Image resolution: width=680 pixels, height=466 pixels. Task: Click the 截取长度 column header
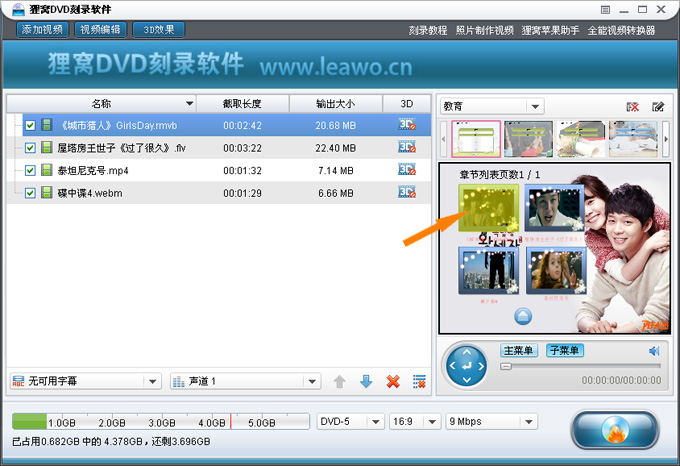click(x=242, y=104)
